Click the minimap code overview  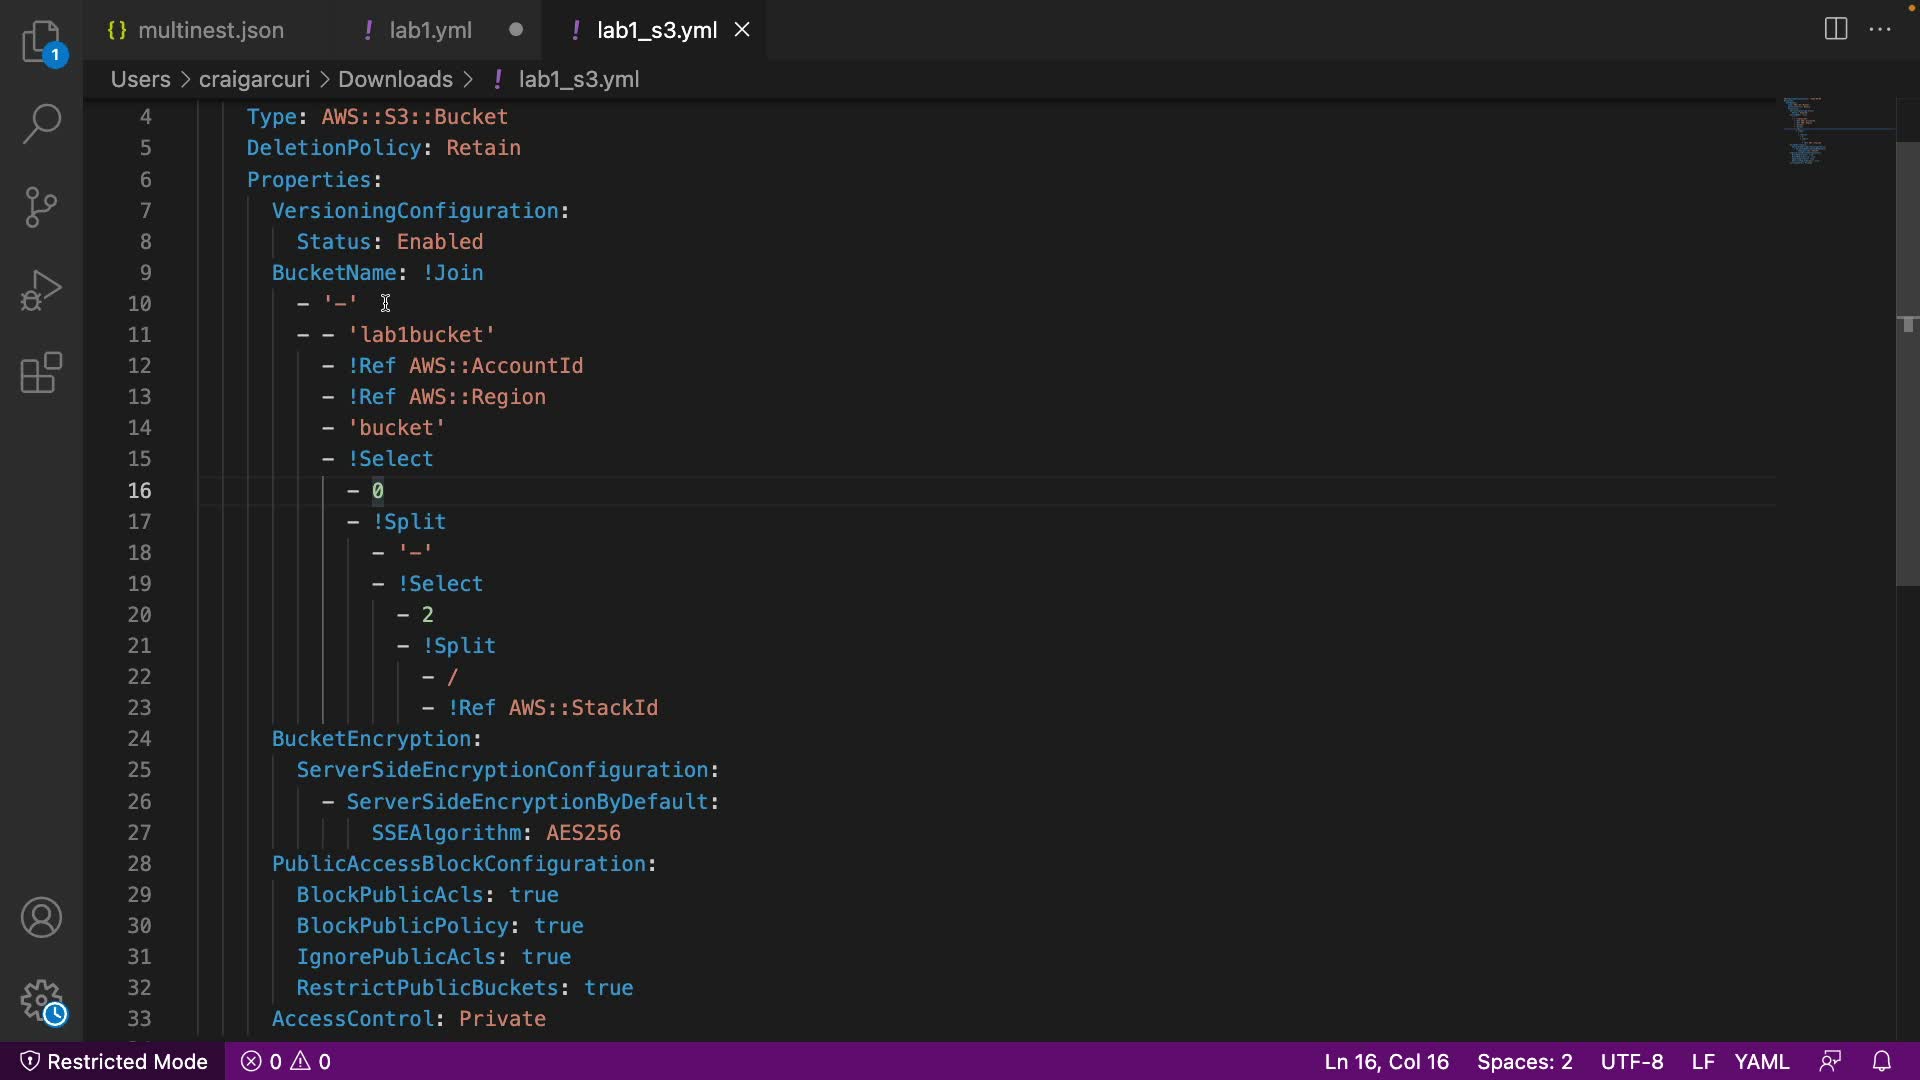click(1805, 131)
